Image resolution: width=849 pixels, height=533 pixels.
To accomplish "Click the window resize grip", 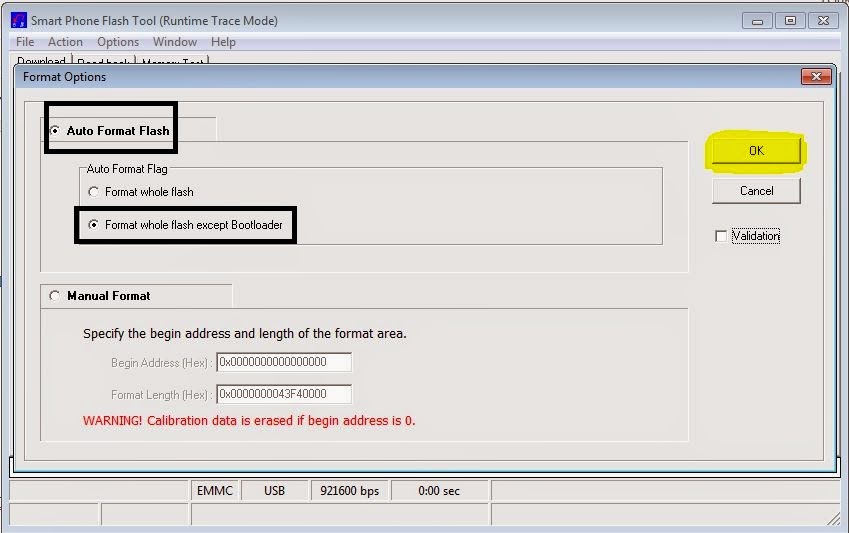I will (x=834, y=518).
